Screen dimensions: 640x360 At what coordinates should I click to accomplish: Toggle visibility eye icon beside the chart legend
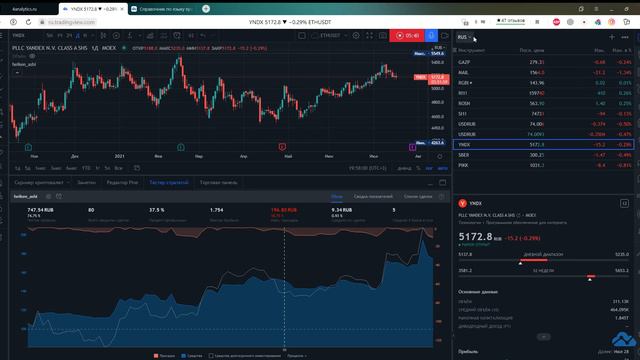(x=32, y=56)
